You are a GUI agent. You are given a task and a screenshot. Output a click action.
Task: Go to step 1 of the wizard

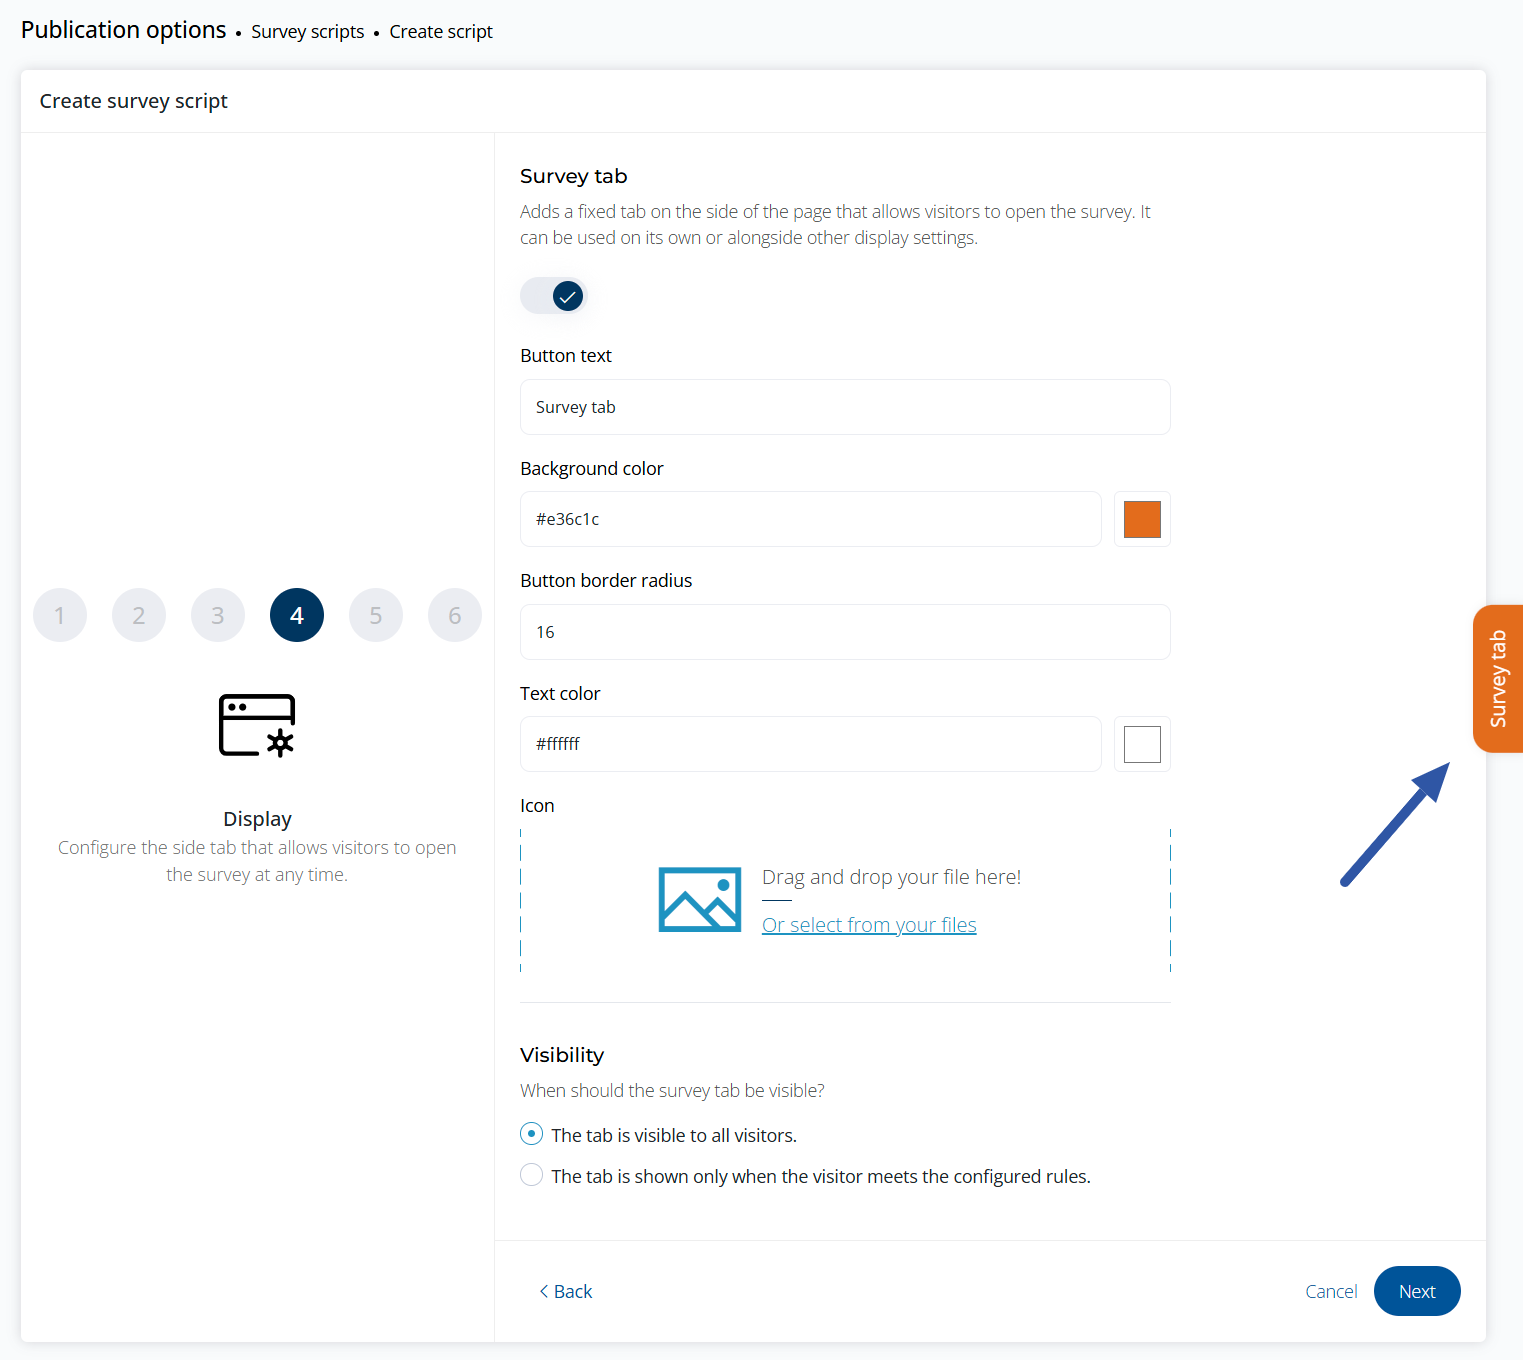(x=60, y=615)
